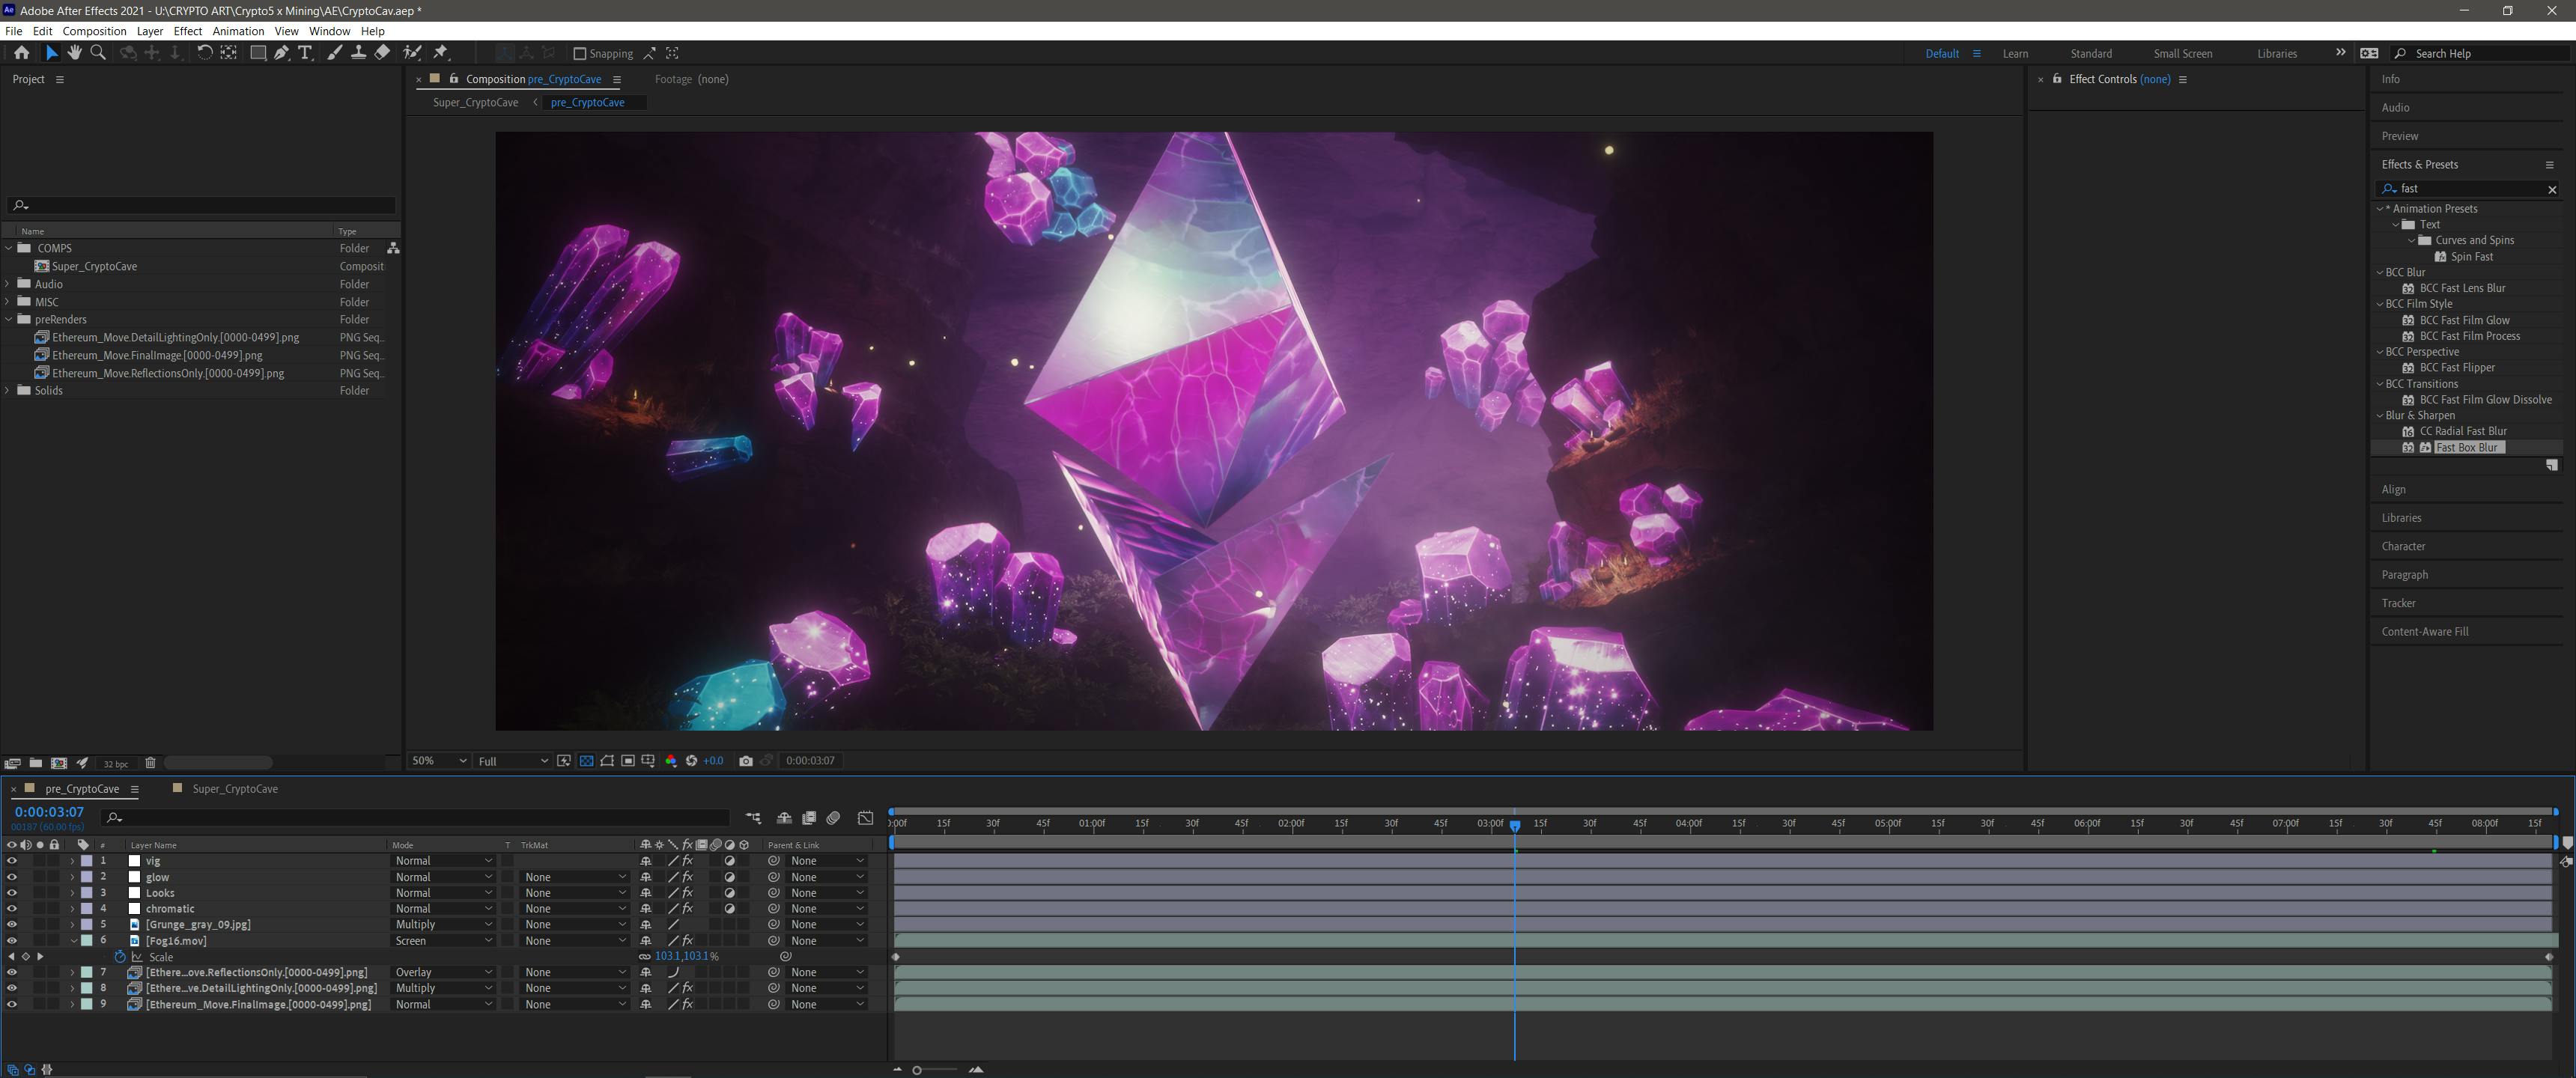The height and width of the screenshot is (1078, 2576).
Task: Open the magnification 50% dropdown
Action: tap(439, 761)
